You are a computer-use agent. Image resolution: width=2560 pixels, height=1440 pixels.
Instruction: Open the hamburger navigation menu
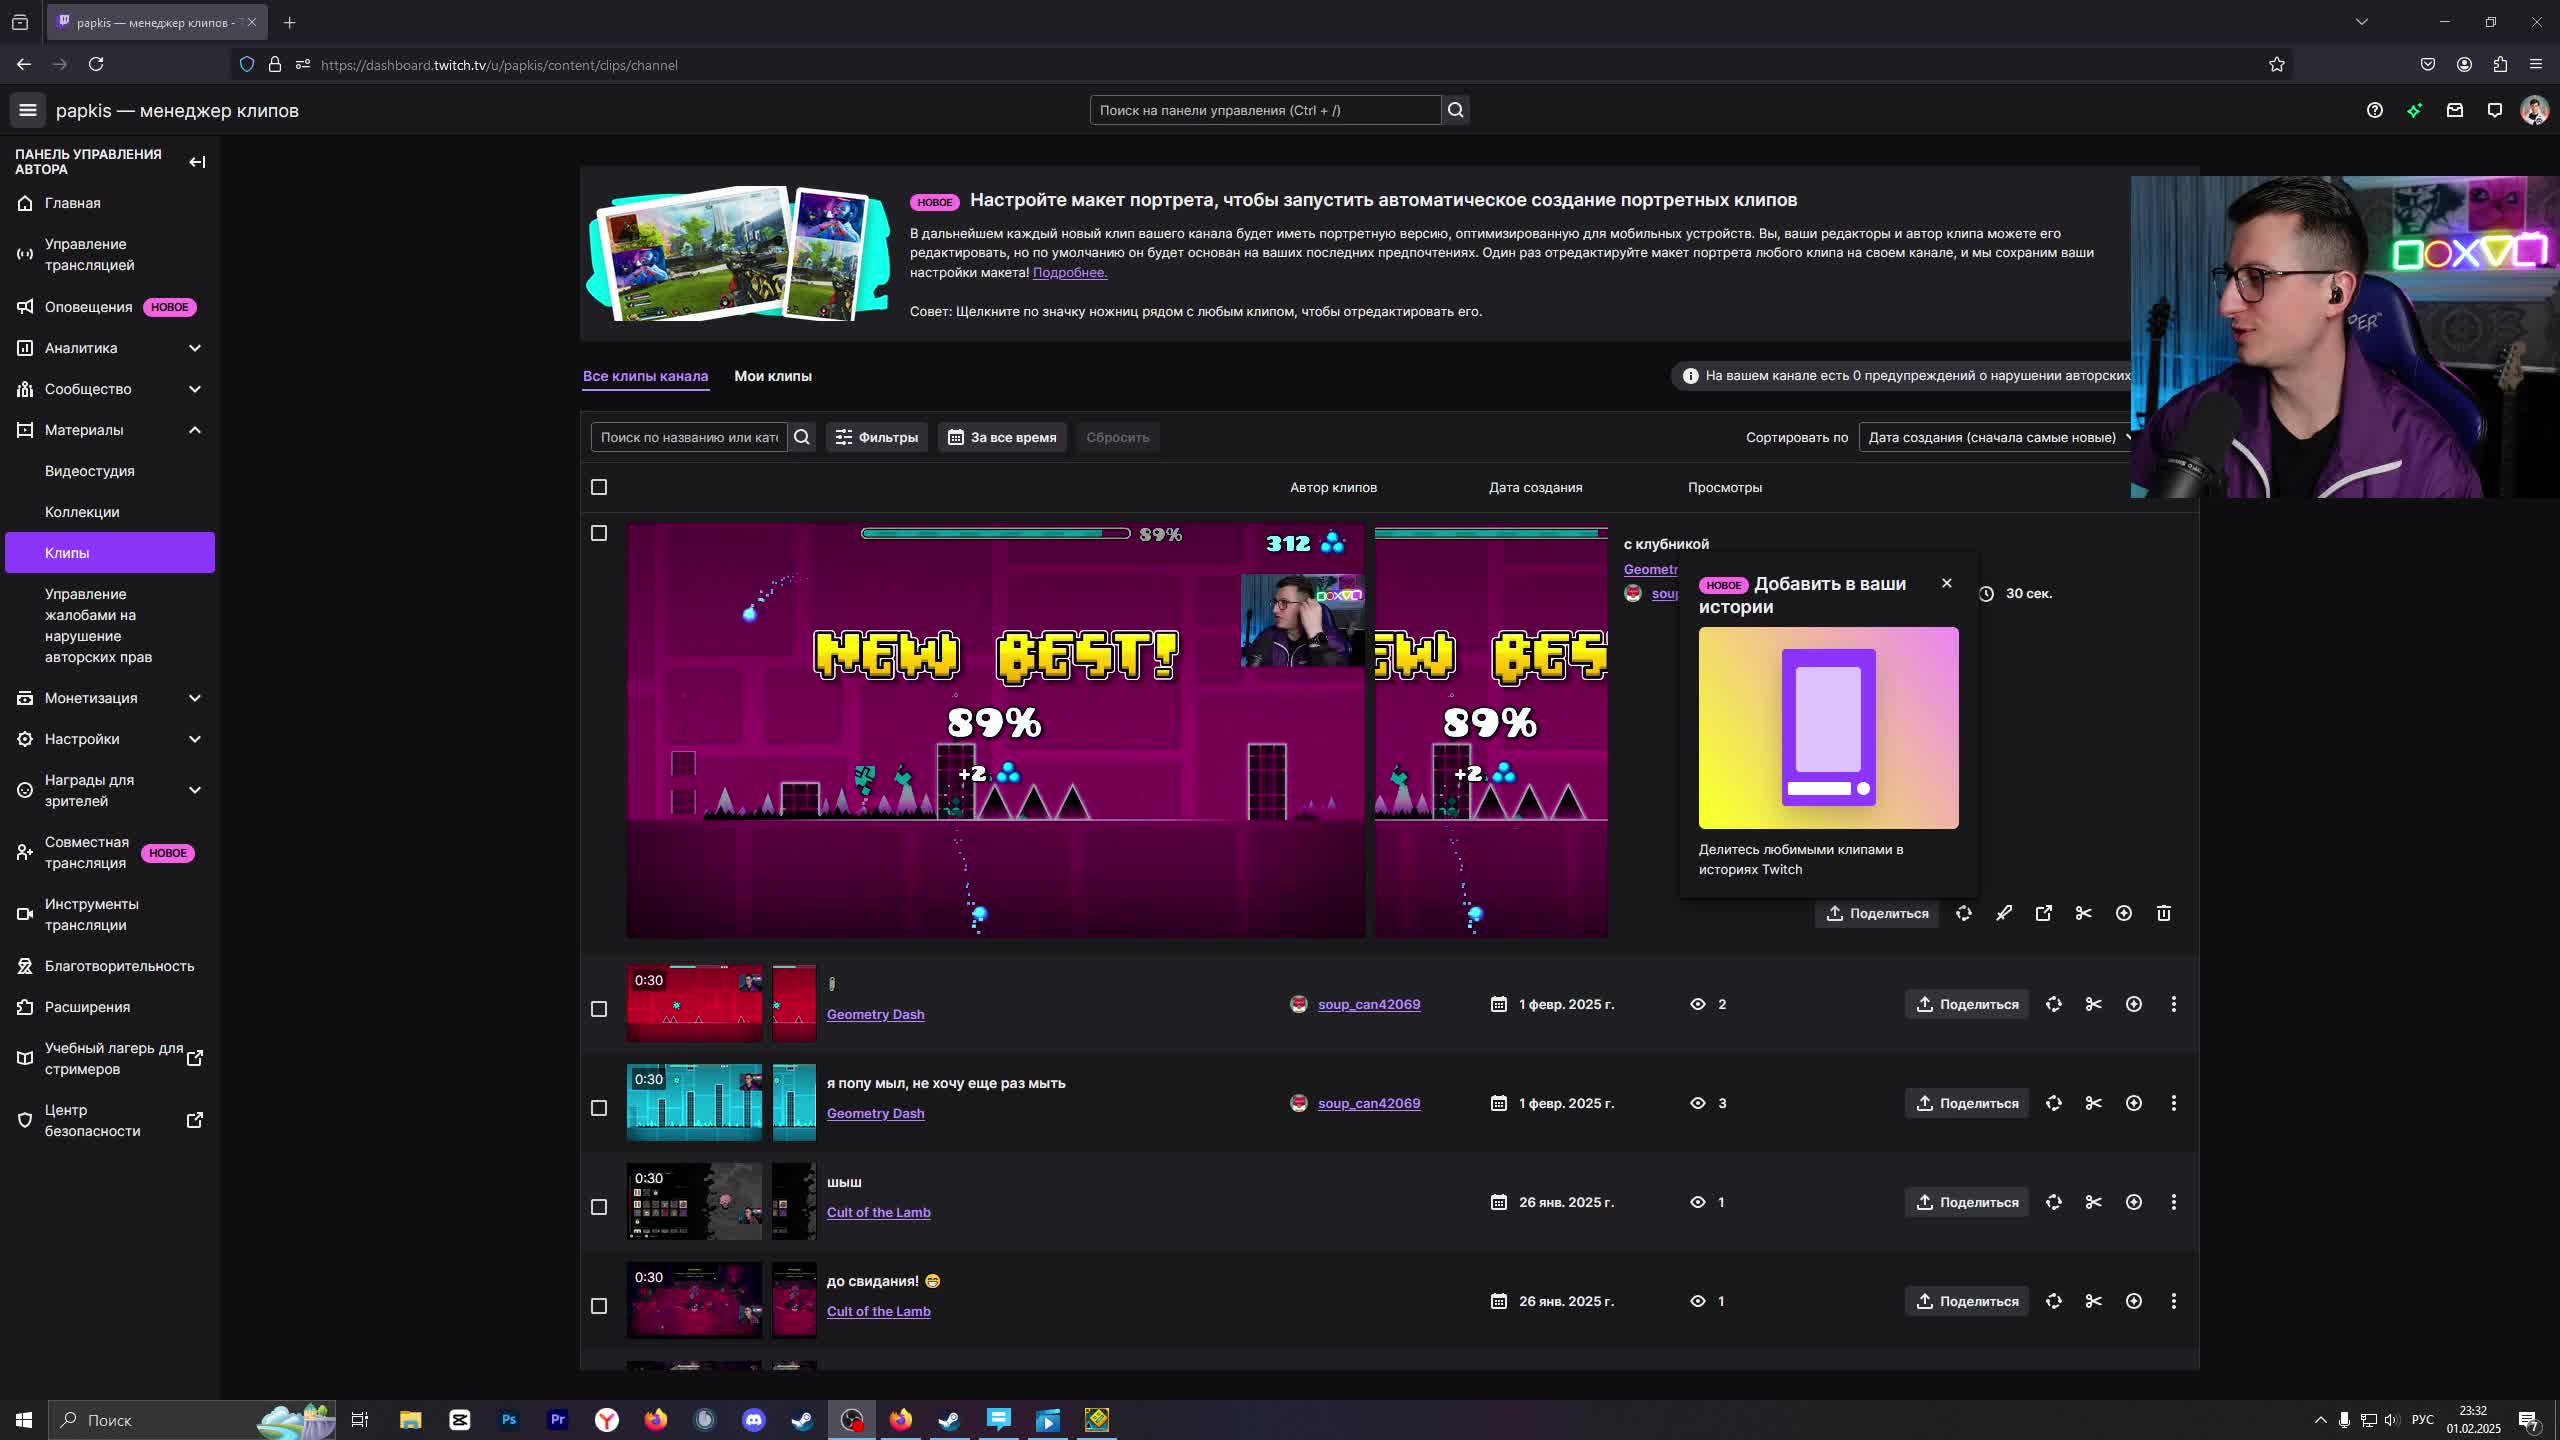(x=28, y=110)
